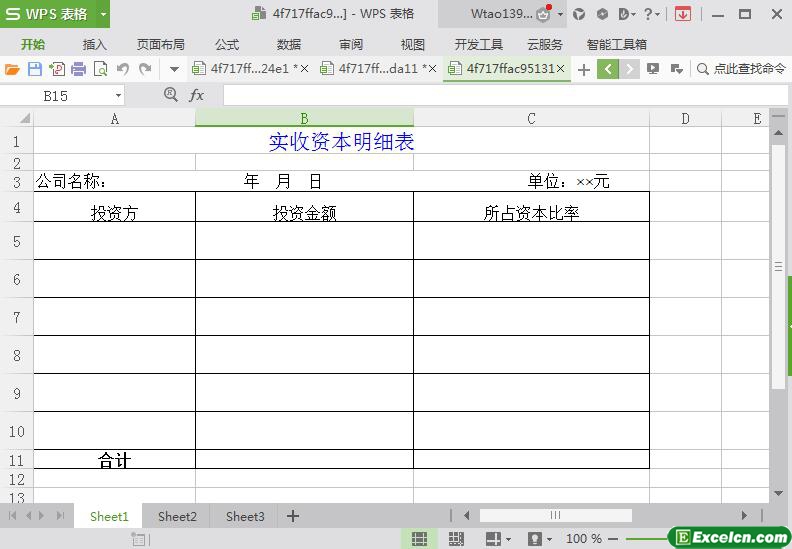
Task: Click the Print icon
Action: point(78,69)
